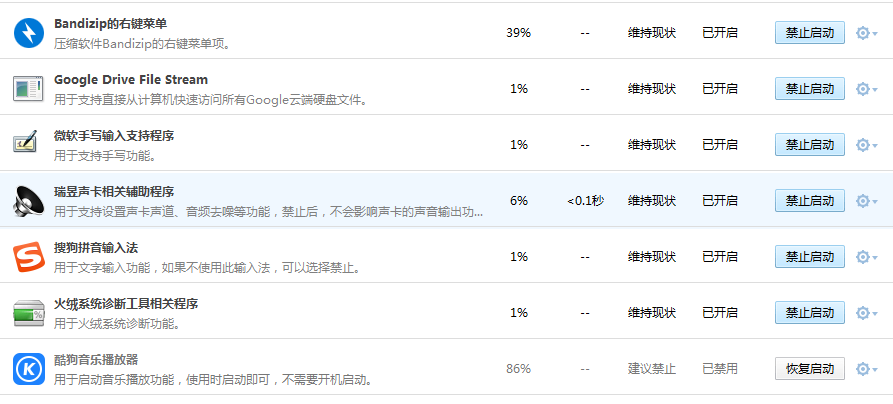893x404 pixels.
Task: Click the 火绒系统诊断工具 battery icon
Action: coord(28,313)
